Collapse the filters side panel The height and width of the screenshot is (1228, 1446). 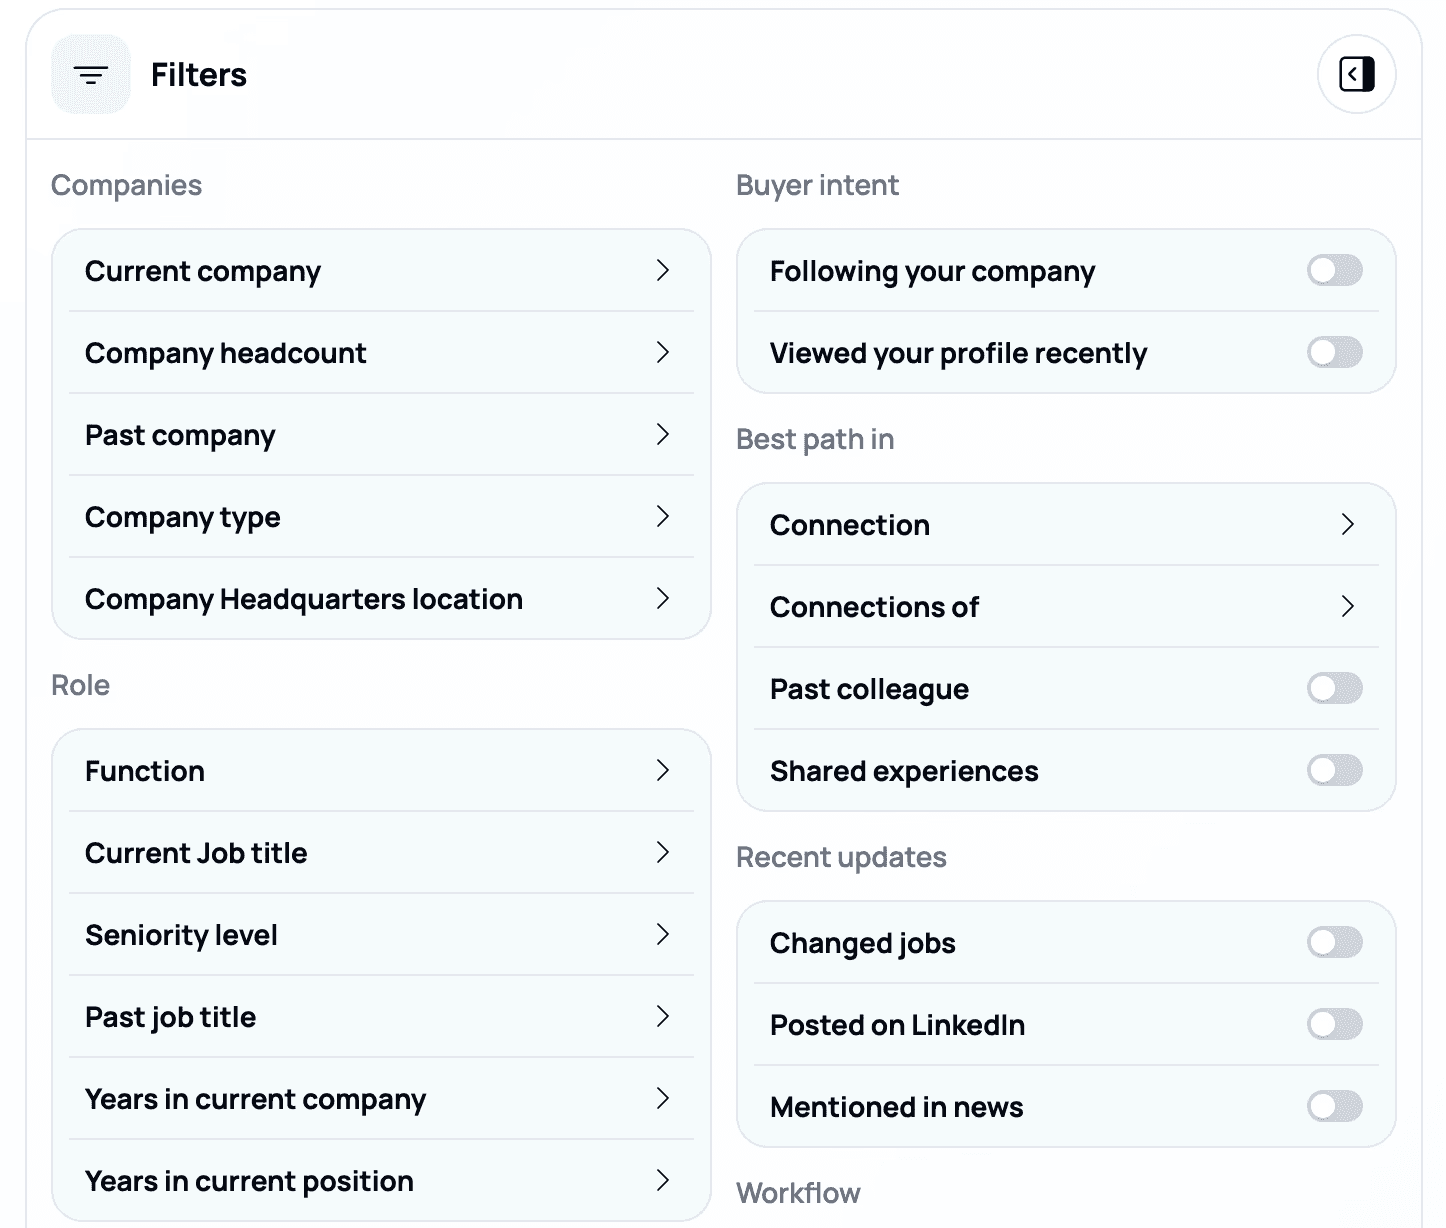pos(1356,74)
